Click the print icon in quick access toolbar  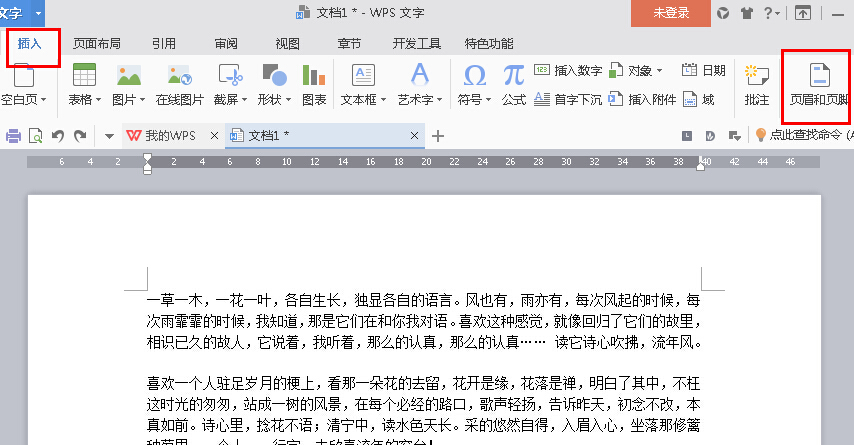[x=14, y=136]
